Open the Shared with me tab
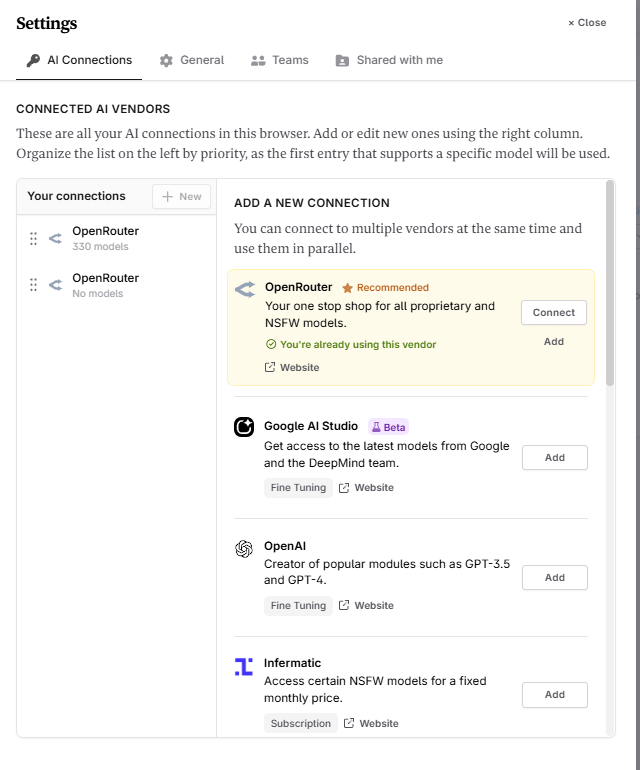 (x=389, y=60)
